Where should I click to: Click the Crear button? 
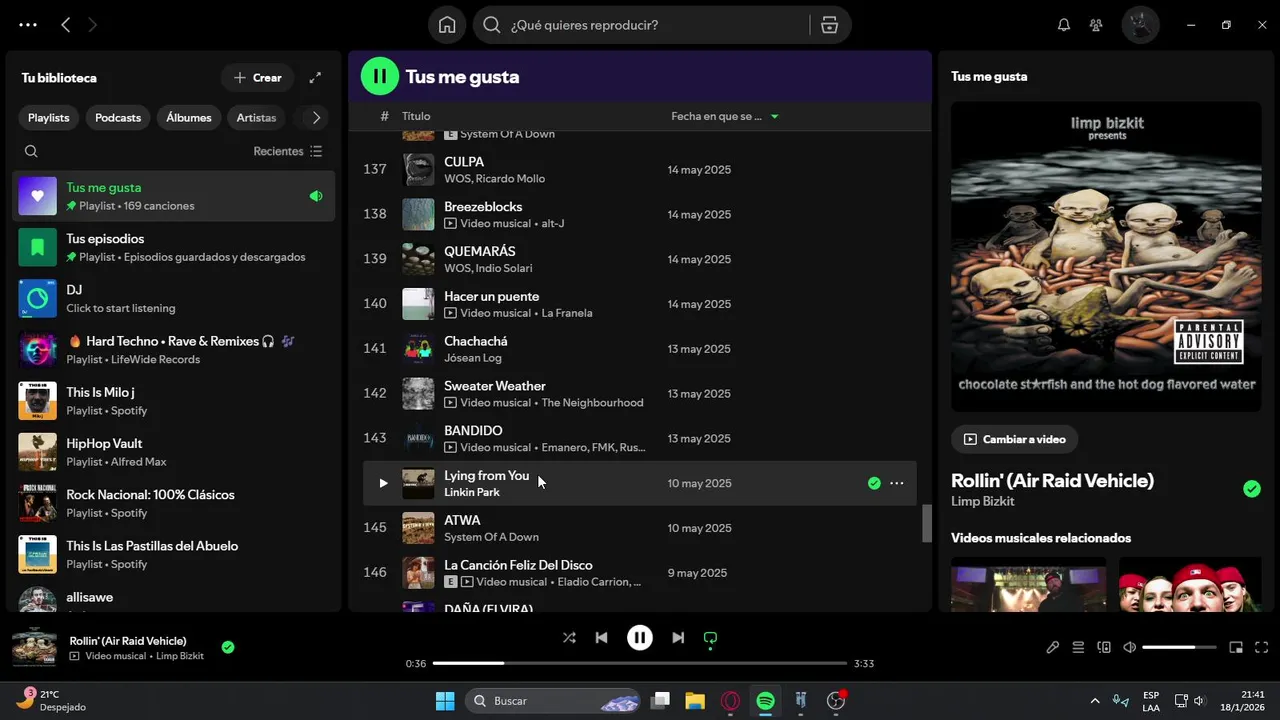[258, 77]
